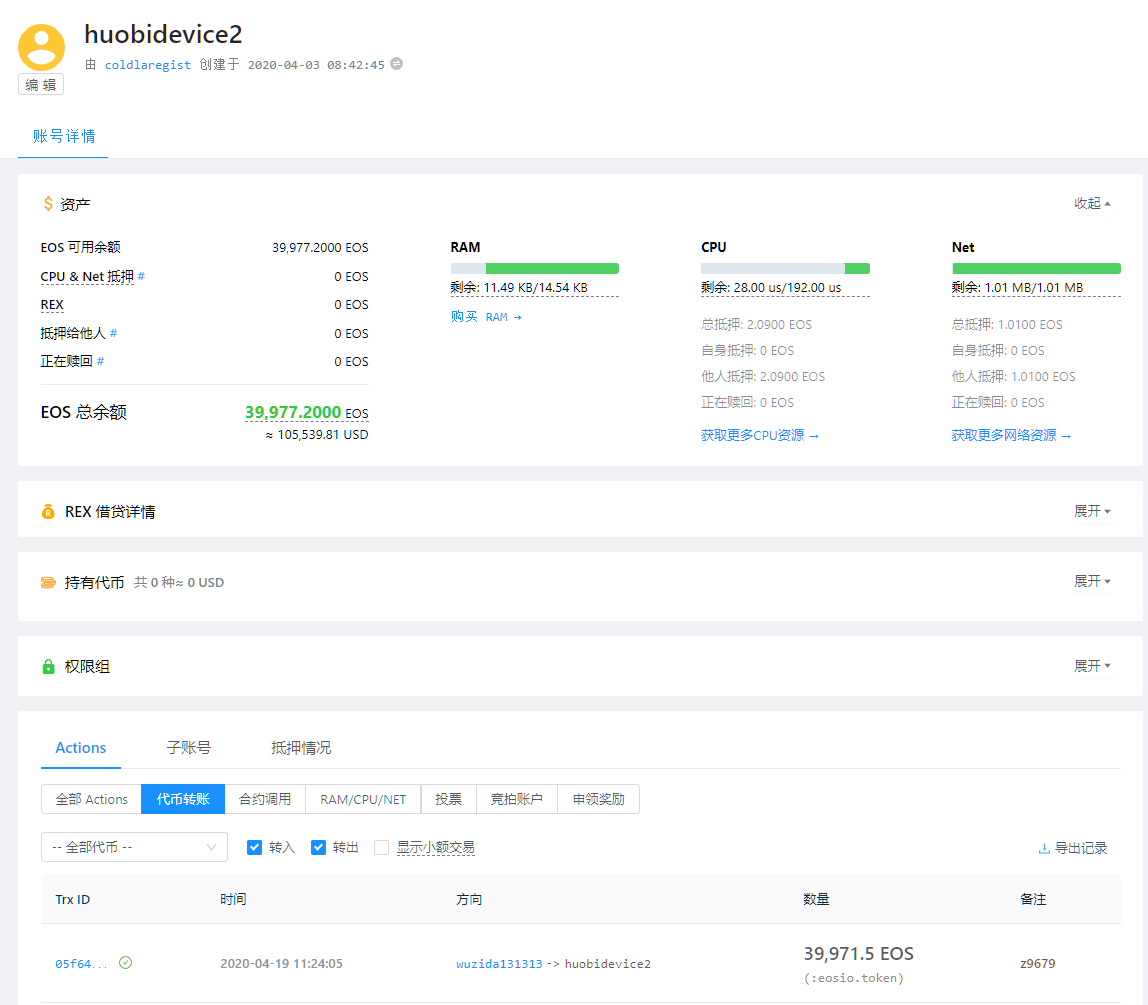Select the 投票 filter
The width and height of the screenshot is (1148, 1005).
(449, 799)
